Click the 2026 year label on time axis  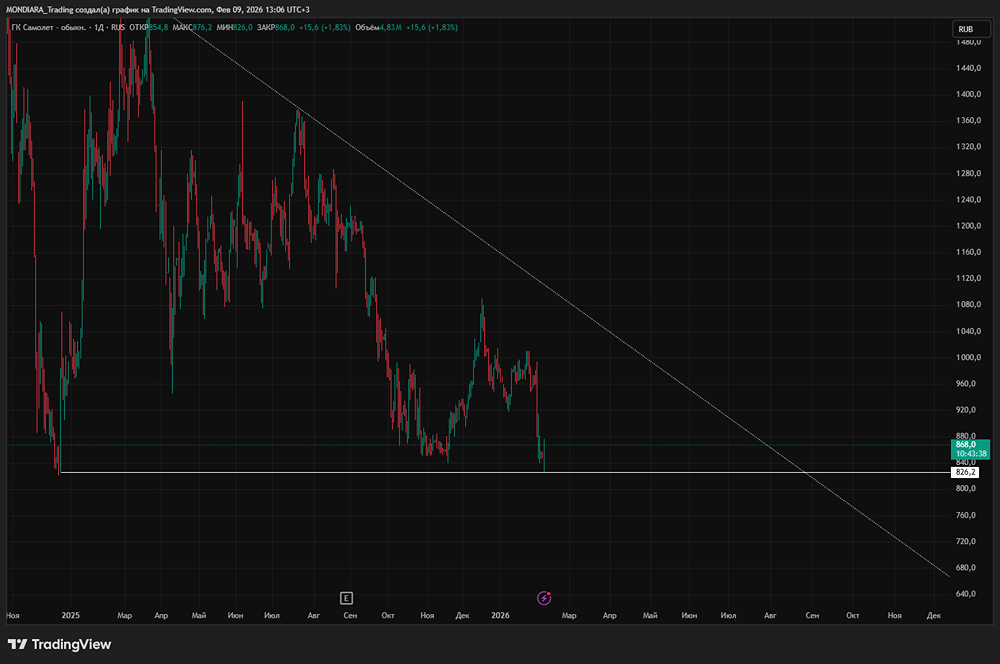pyautogui.click(x=501, y=617)
